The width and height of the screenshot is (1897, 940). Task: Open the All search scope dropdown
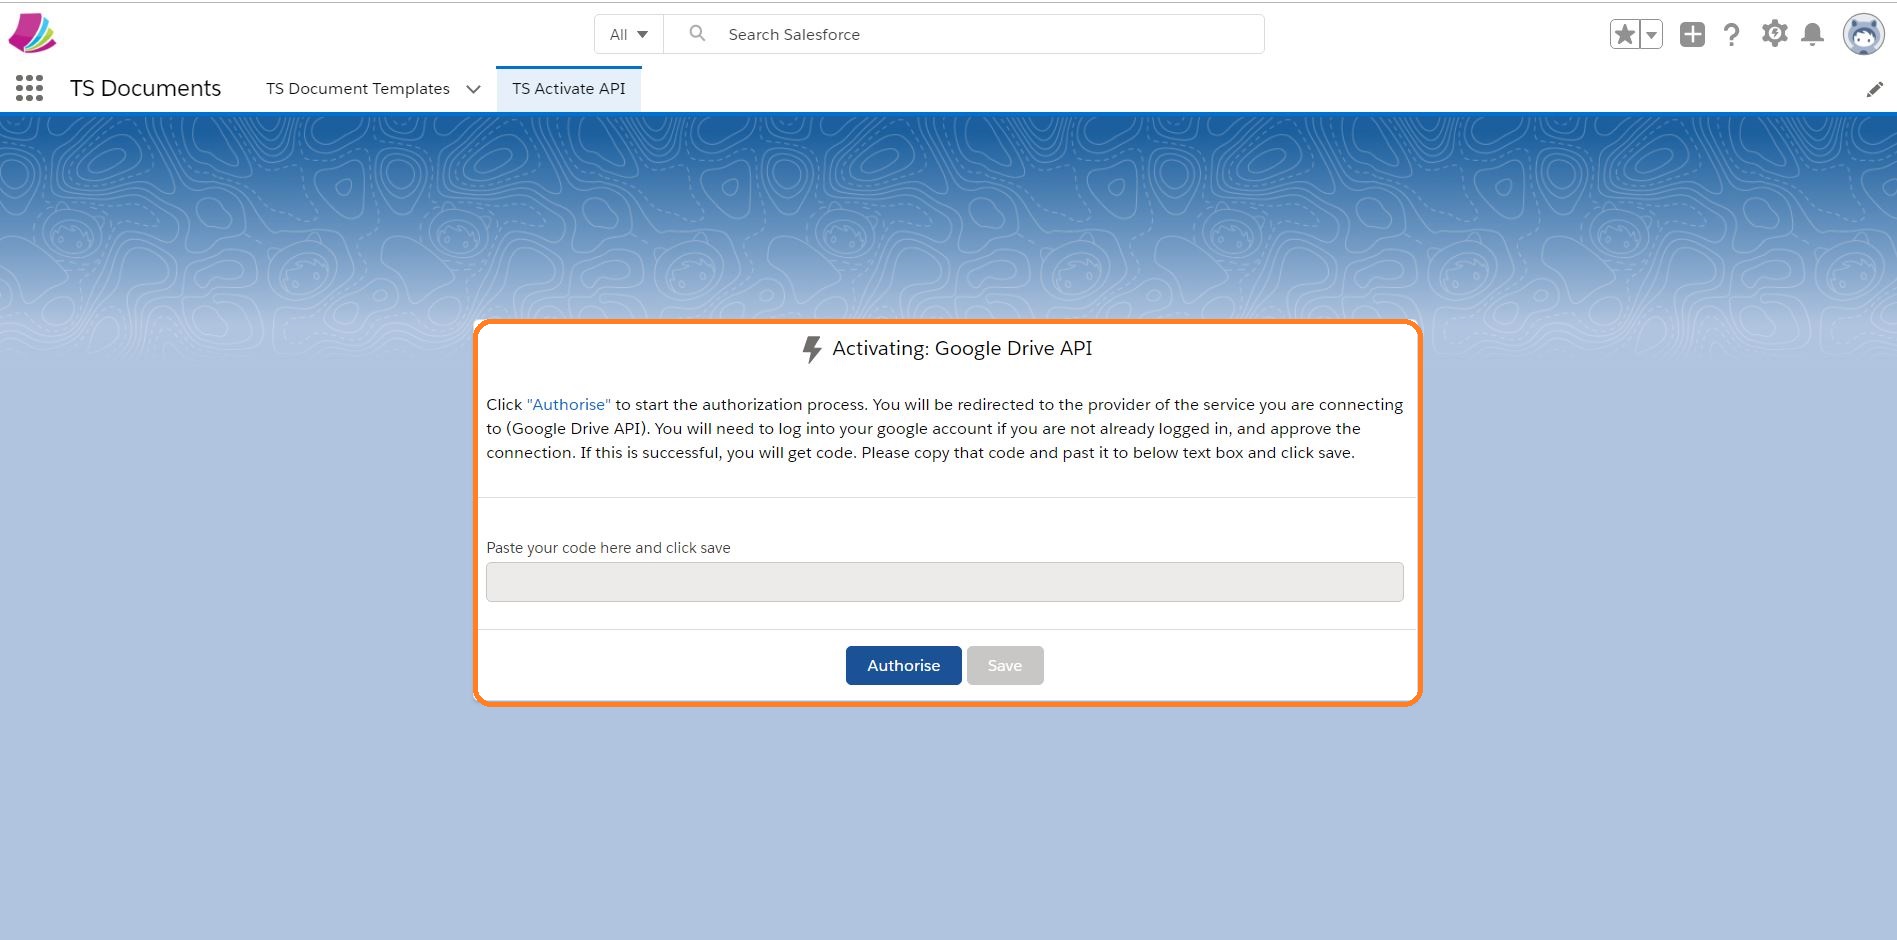click(x=627, y=33)
